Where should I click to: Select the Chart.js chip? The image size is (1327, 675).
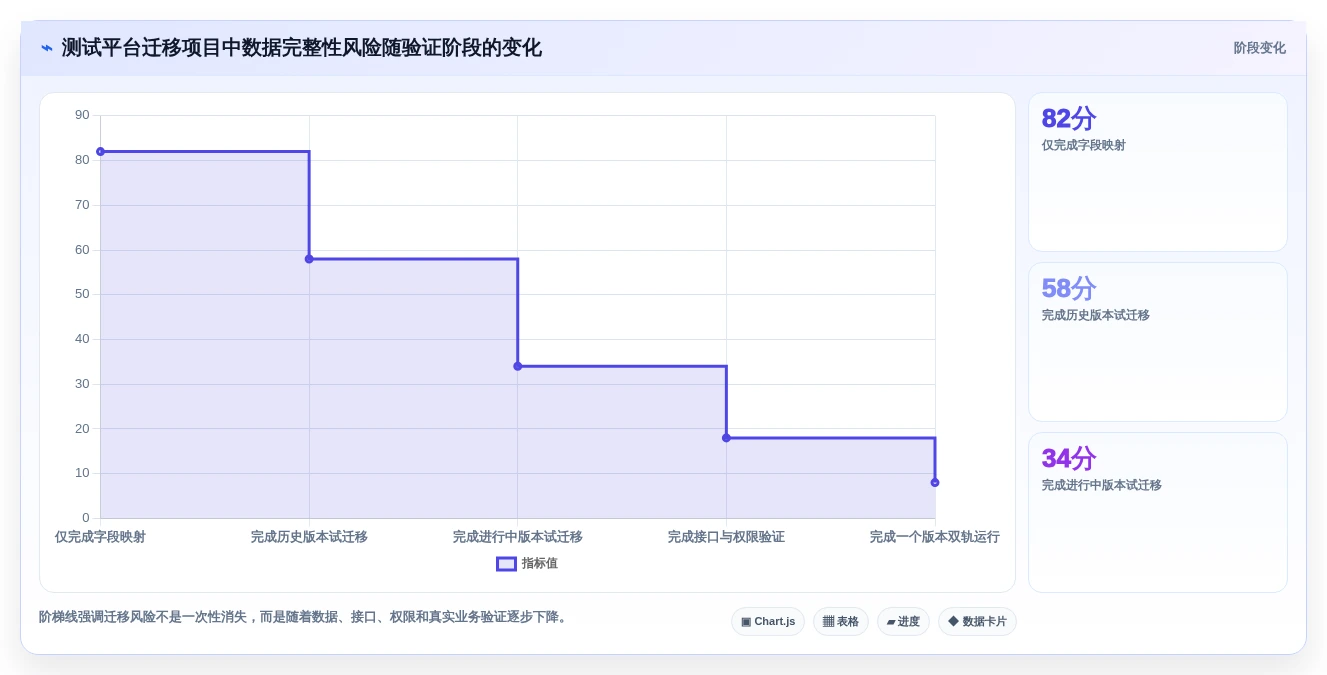pos(768,622)
